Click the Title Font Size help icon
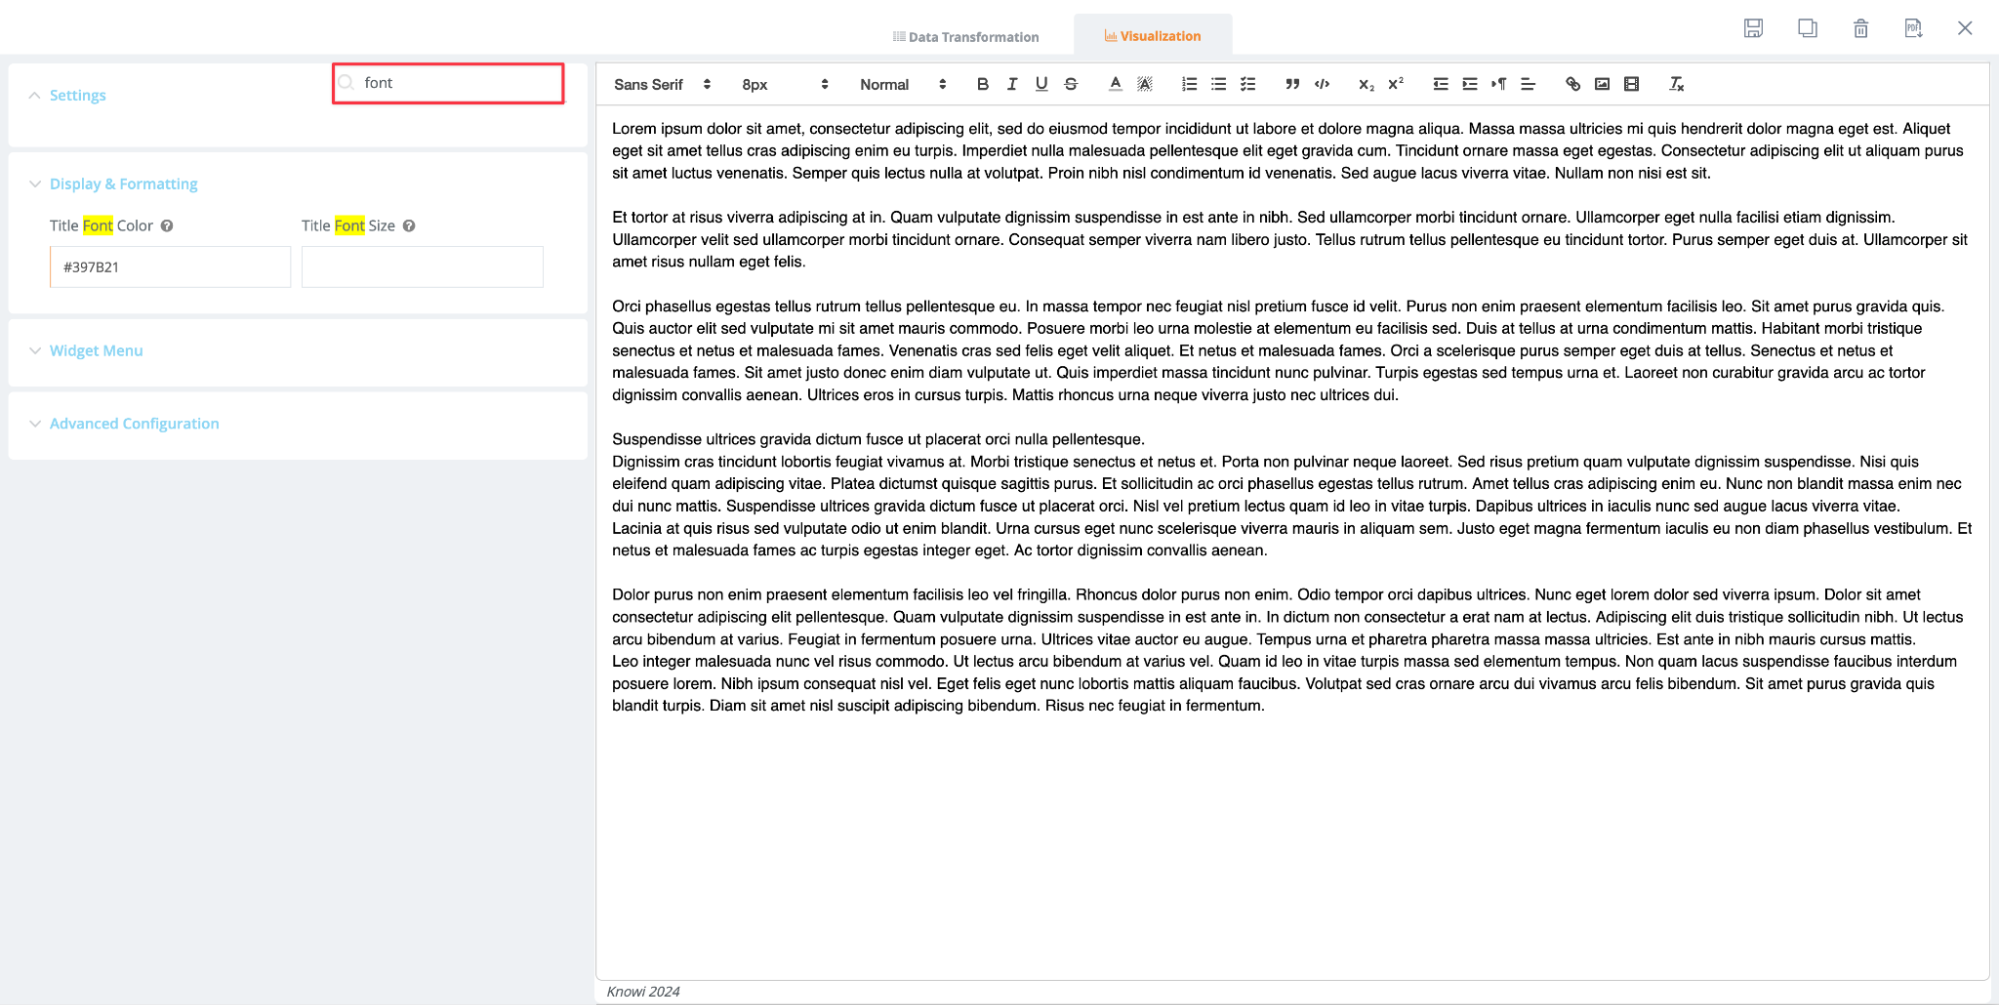This screenshot has width=1999, height=1006. click(409, 226)
